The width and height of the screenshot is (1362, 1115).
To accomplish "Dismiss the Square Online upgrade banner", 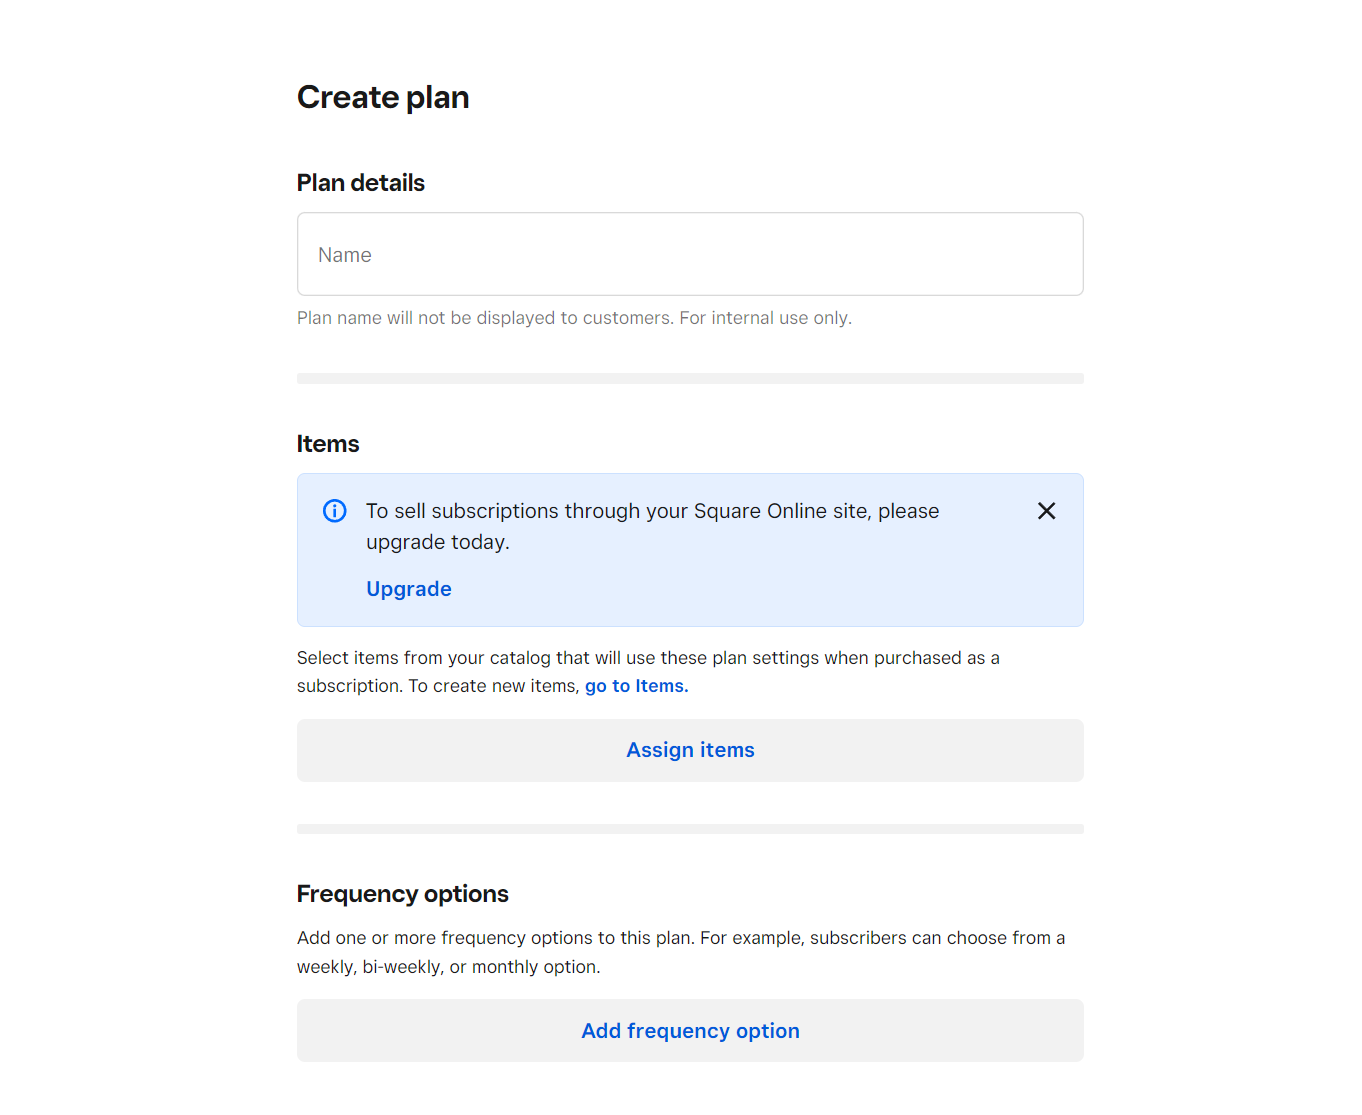I will (x=1047, y=511).
